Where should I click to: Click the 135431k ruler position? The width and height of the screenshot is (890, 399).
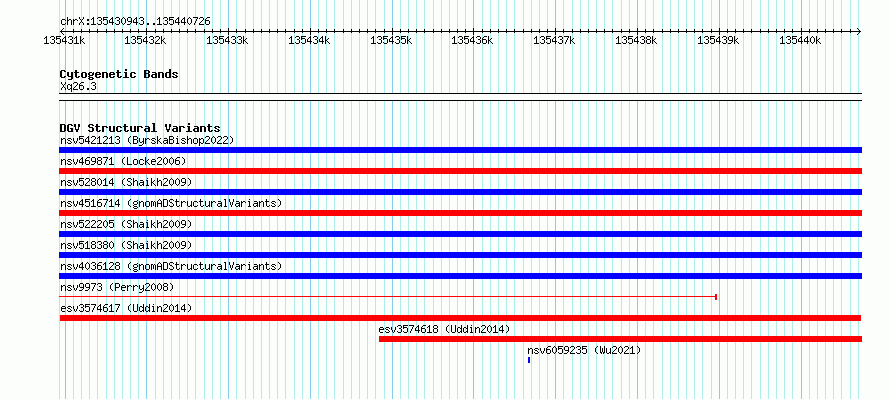click(64, 40)
